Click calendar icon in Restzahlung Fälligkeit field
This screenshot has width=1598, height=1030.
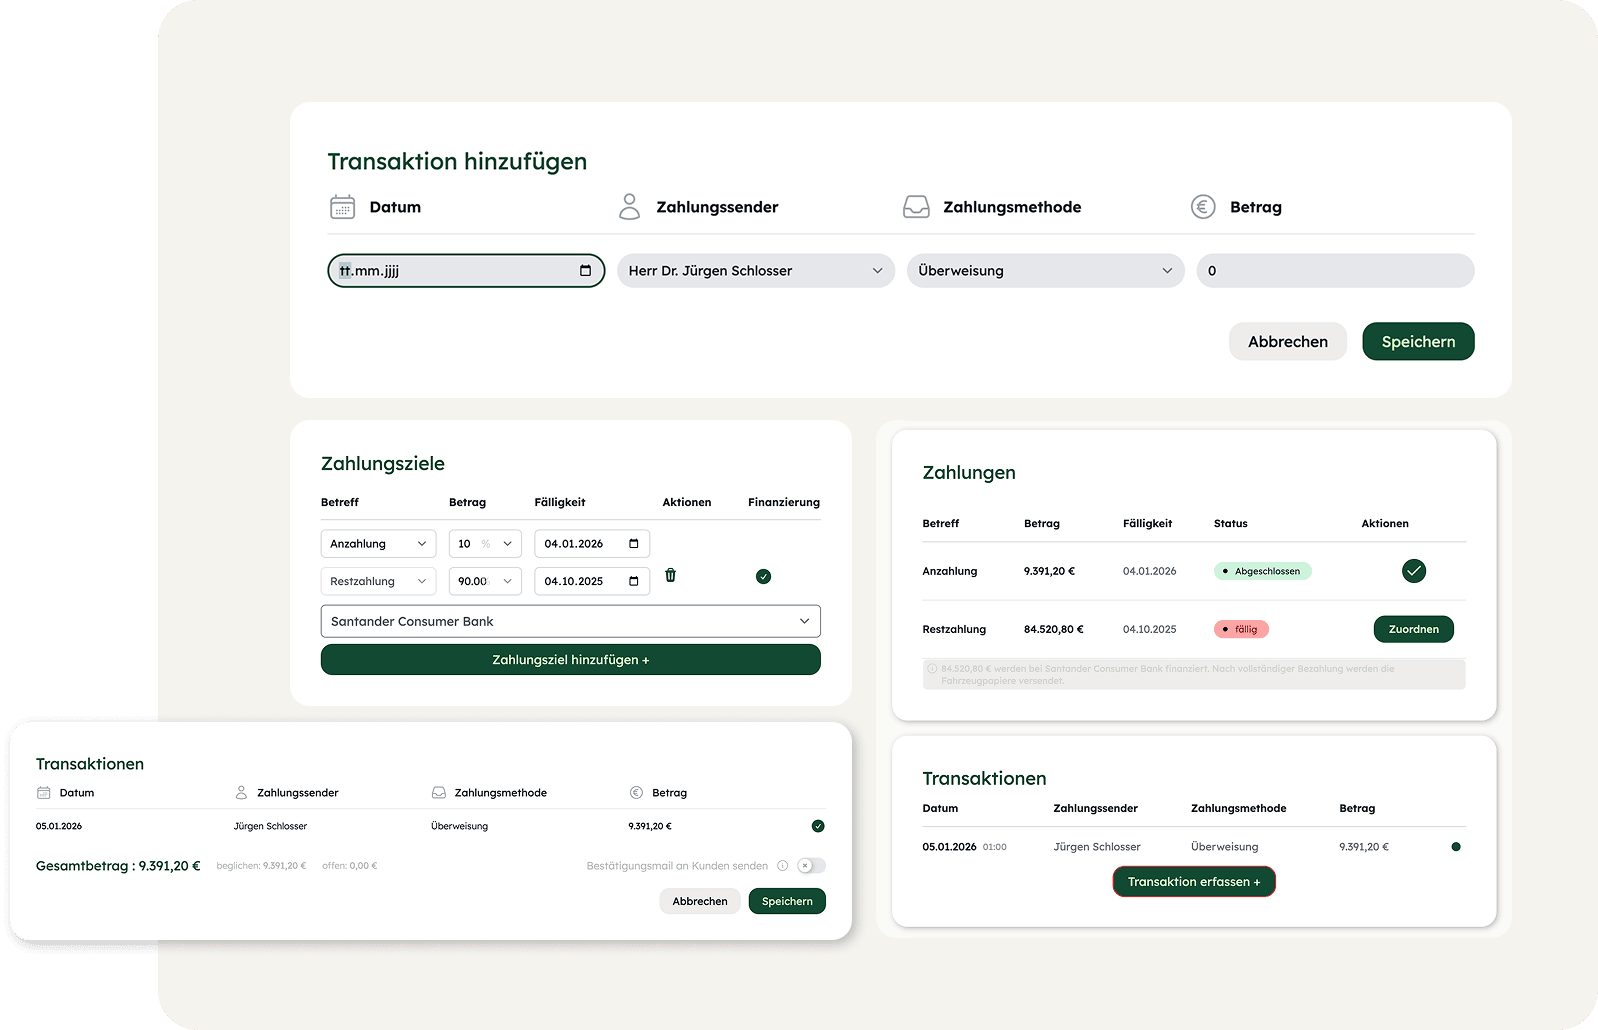pos(633,581)
